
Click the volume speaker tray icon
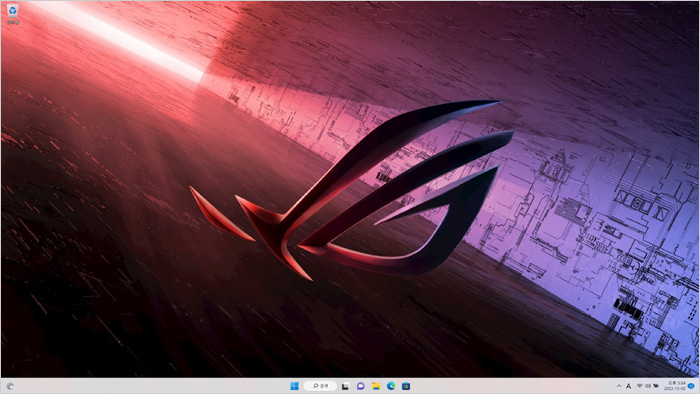pyautogui.click(x=648, y=386)
